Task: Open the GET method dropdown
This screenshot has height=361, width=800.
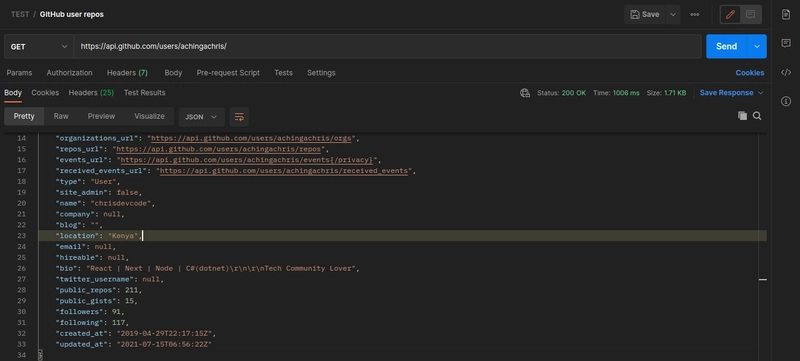Action: click(39, 46)
